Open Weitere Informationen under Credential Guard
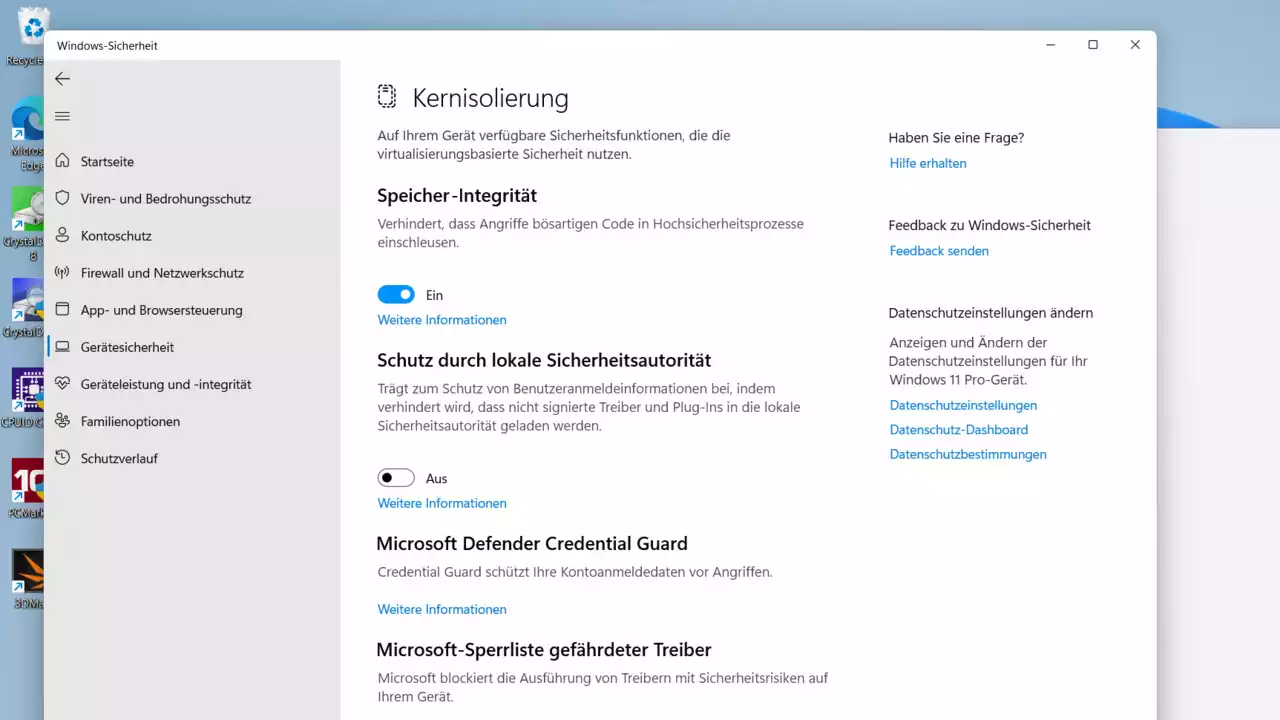 coord(442,609)
